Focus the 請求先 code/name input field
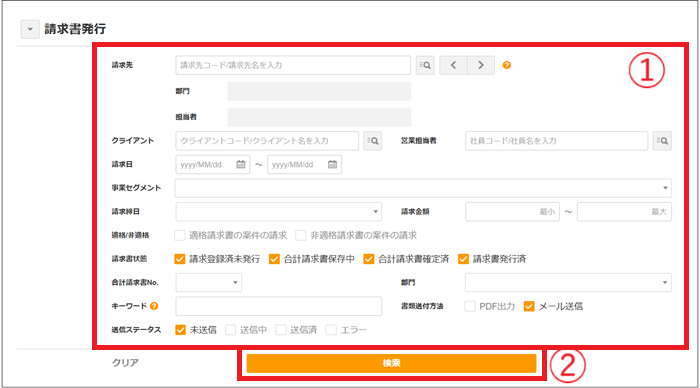The image size is (700, 388). point(293,65)
